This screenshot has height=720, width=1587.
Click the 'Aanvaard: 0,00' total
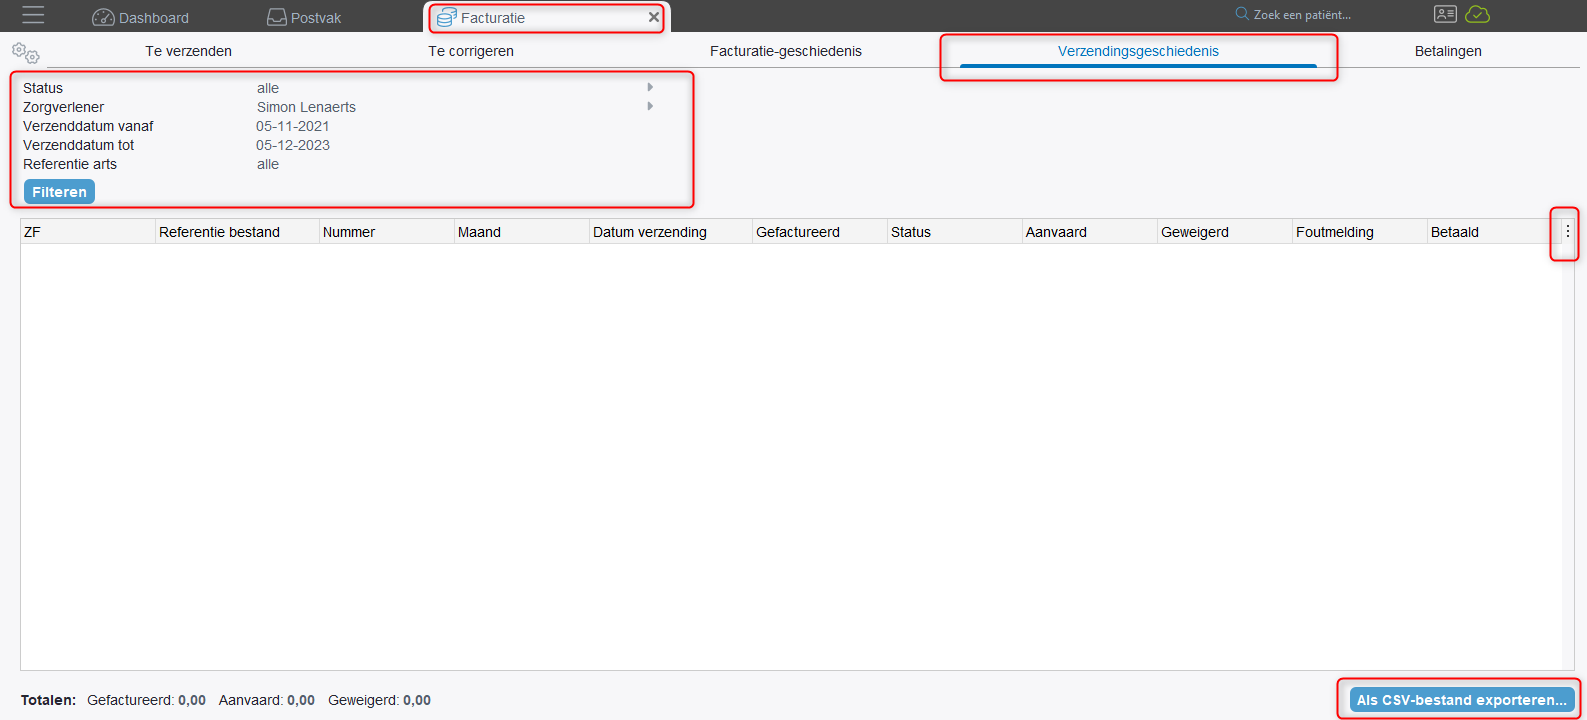click(267, 700)
